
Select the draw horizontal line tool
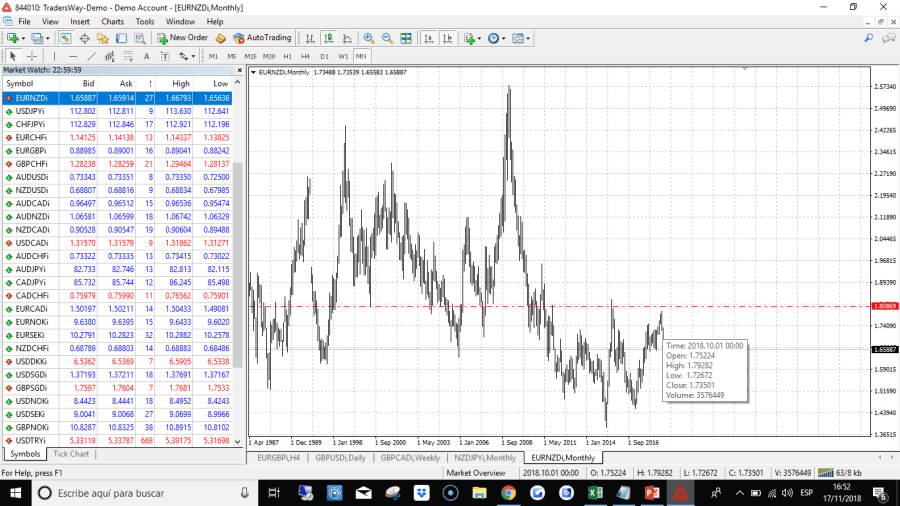(72, 56)
